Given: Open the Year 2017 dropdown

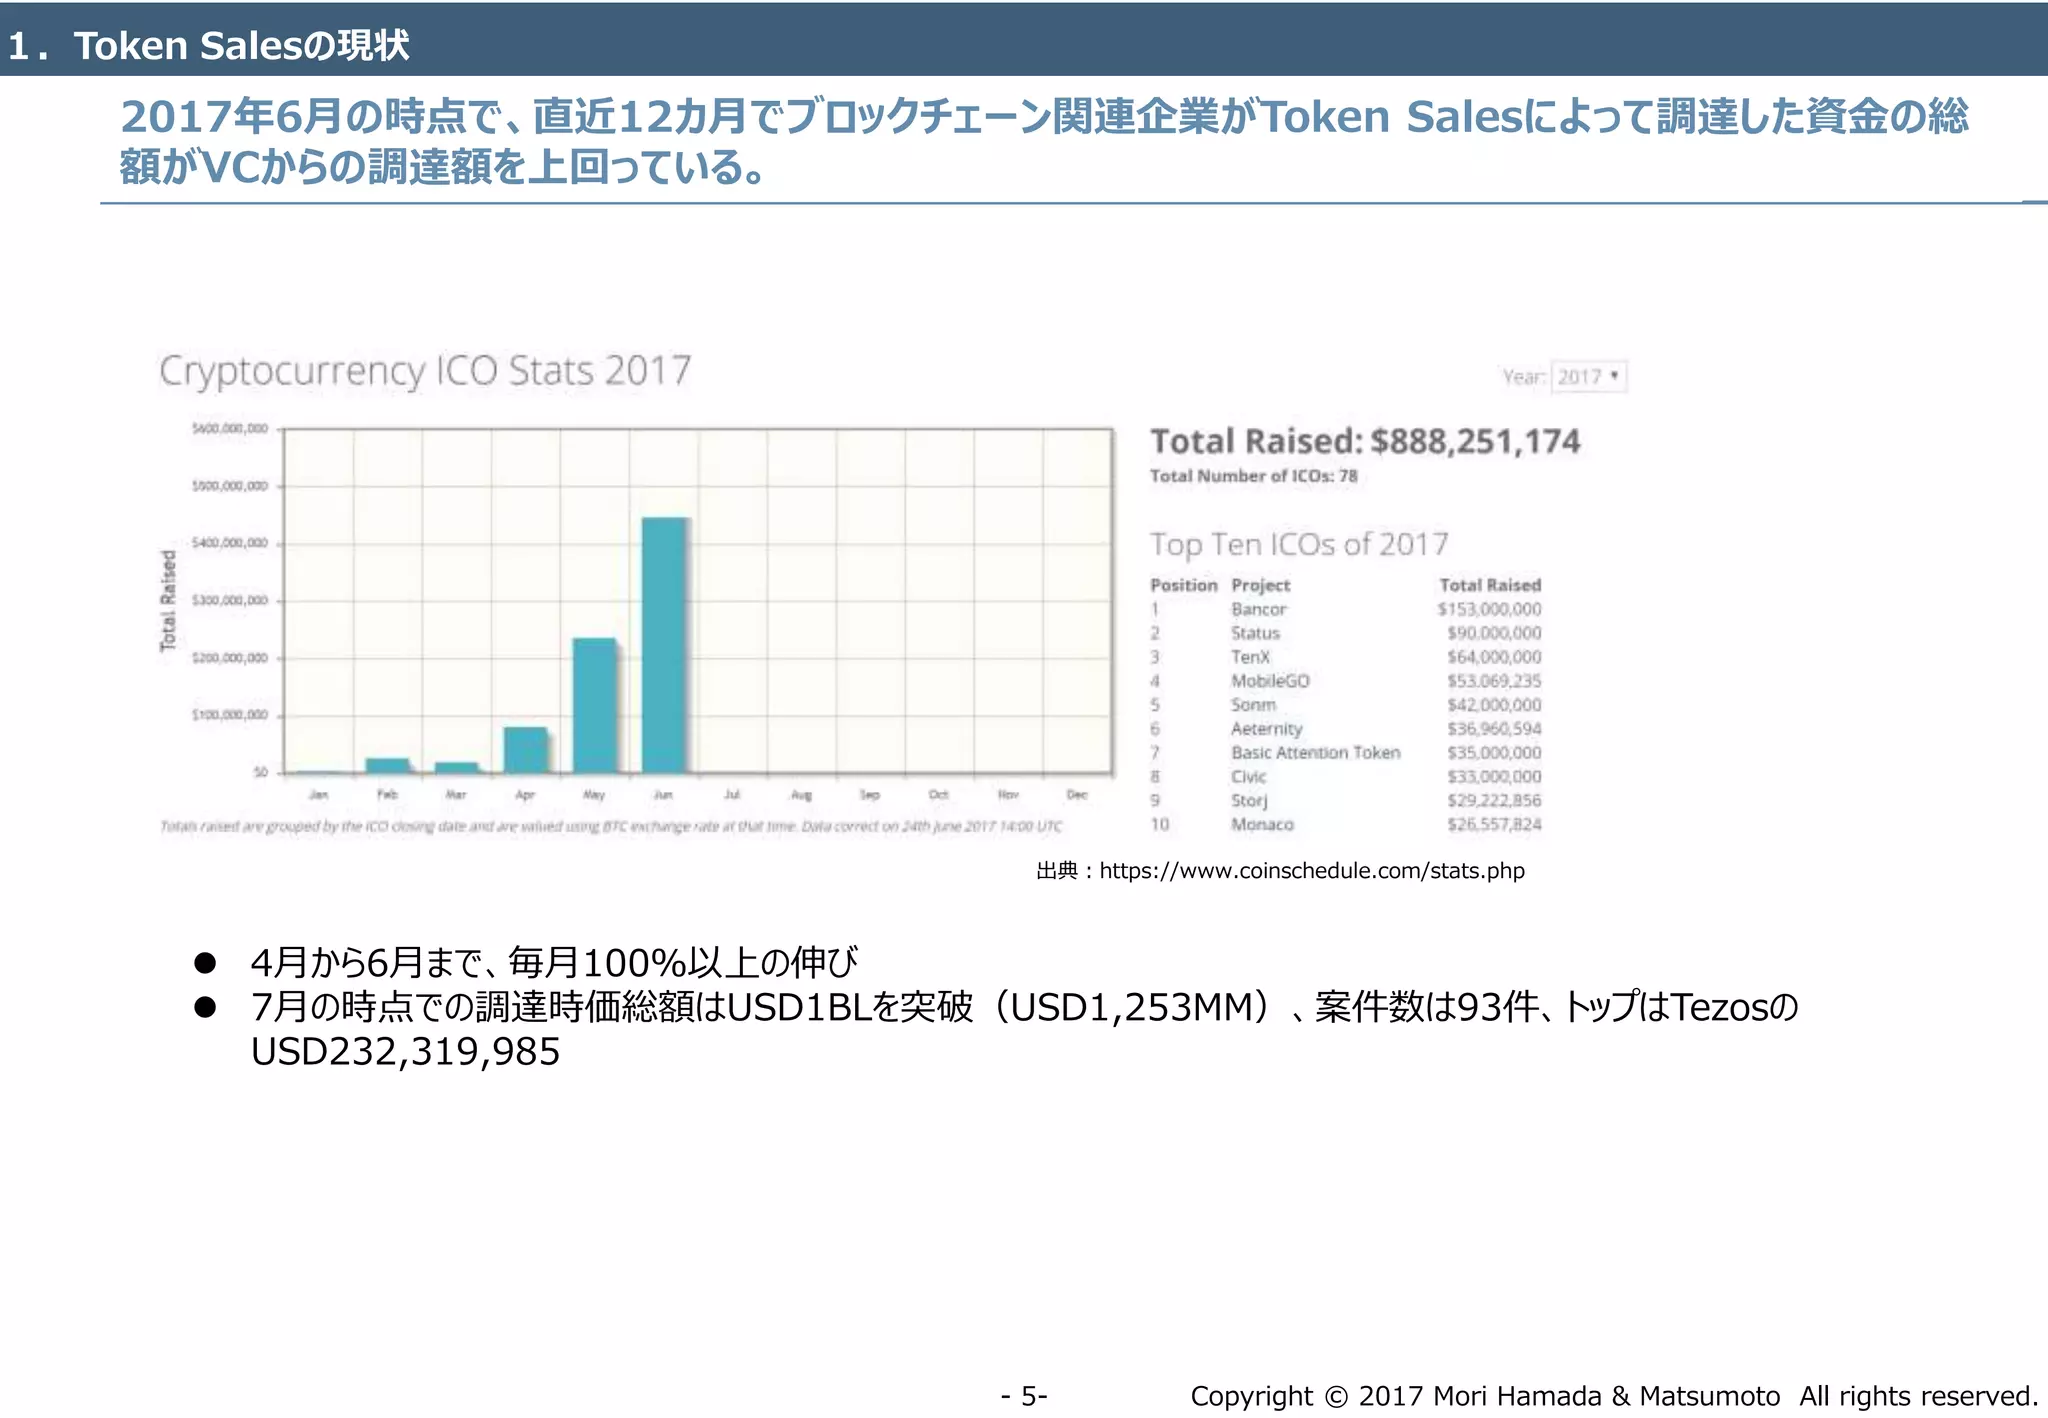Looking at the screenshot, I should pos(1589,377).
